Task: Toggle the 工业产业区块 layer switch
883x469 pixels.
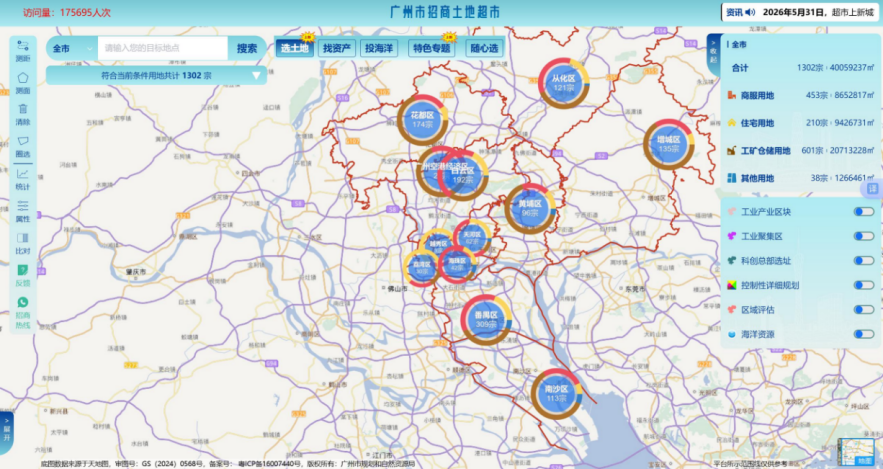Action: 864,212
